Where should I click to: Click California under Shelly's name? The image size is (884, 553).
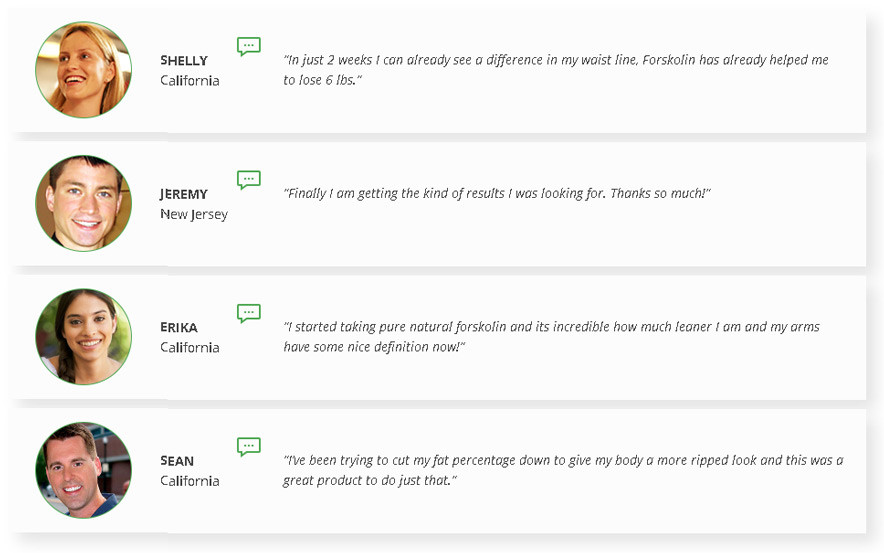click(x=189, y=81)
